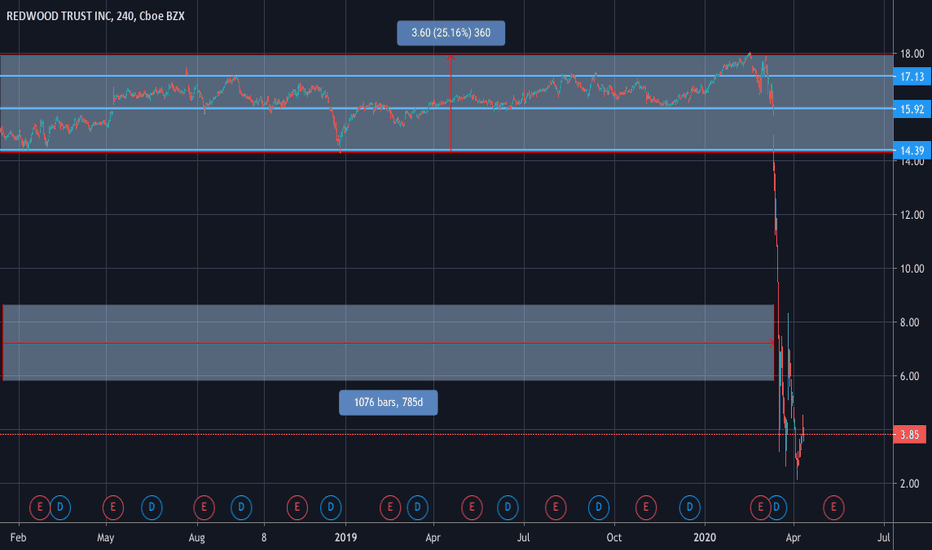Click the dividend D marker left of Apr 2020 label
This screenshot has height=550, width=932.
tap(776, 507)
